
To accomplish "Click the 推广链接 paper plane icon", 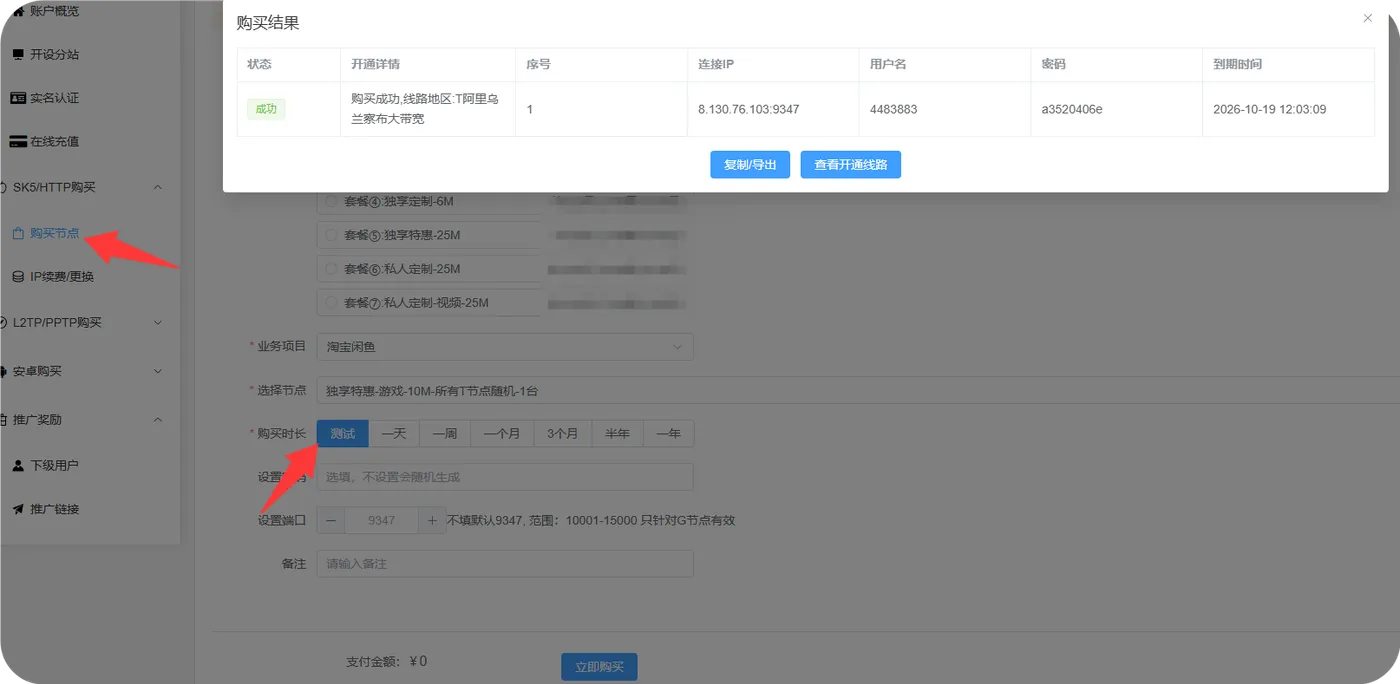I will (x=18, y=509).
